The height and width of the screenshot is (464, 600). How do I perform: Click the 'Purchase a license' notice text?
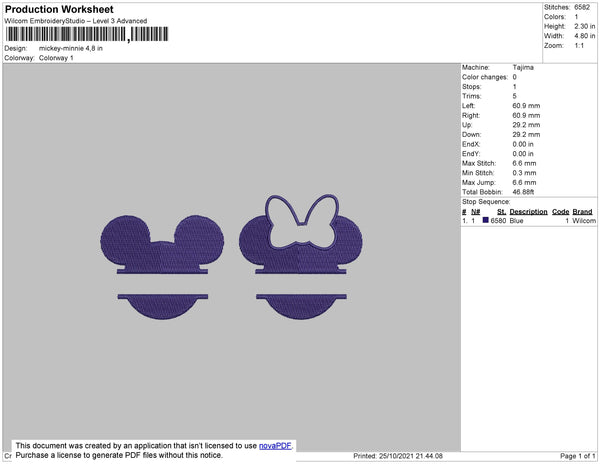pos(119,455)
